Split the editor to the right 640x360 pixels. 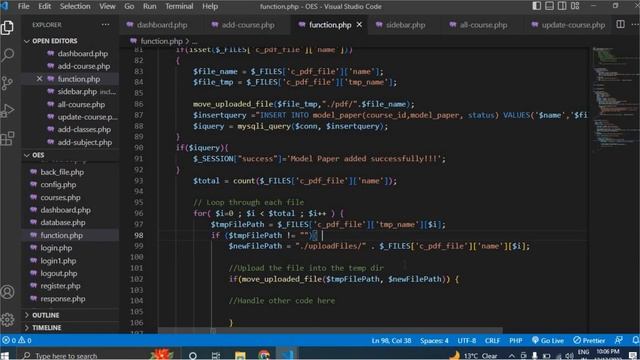[x=620, y=24]
